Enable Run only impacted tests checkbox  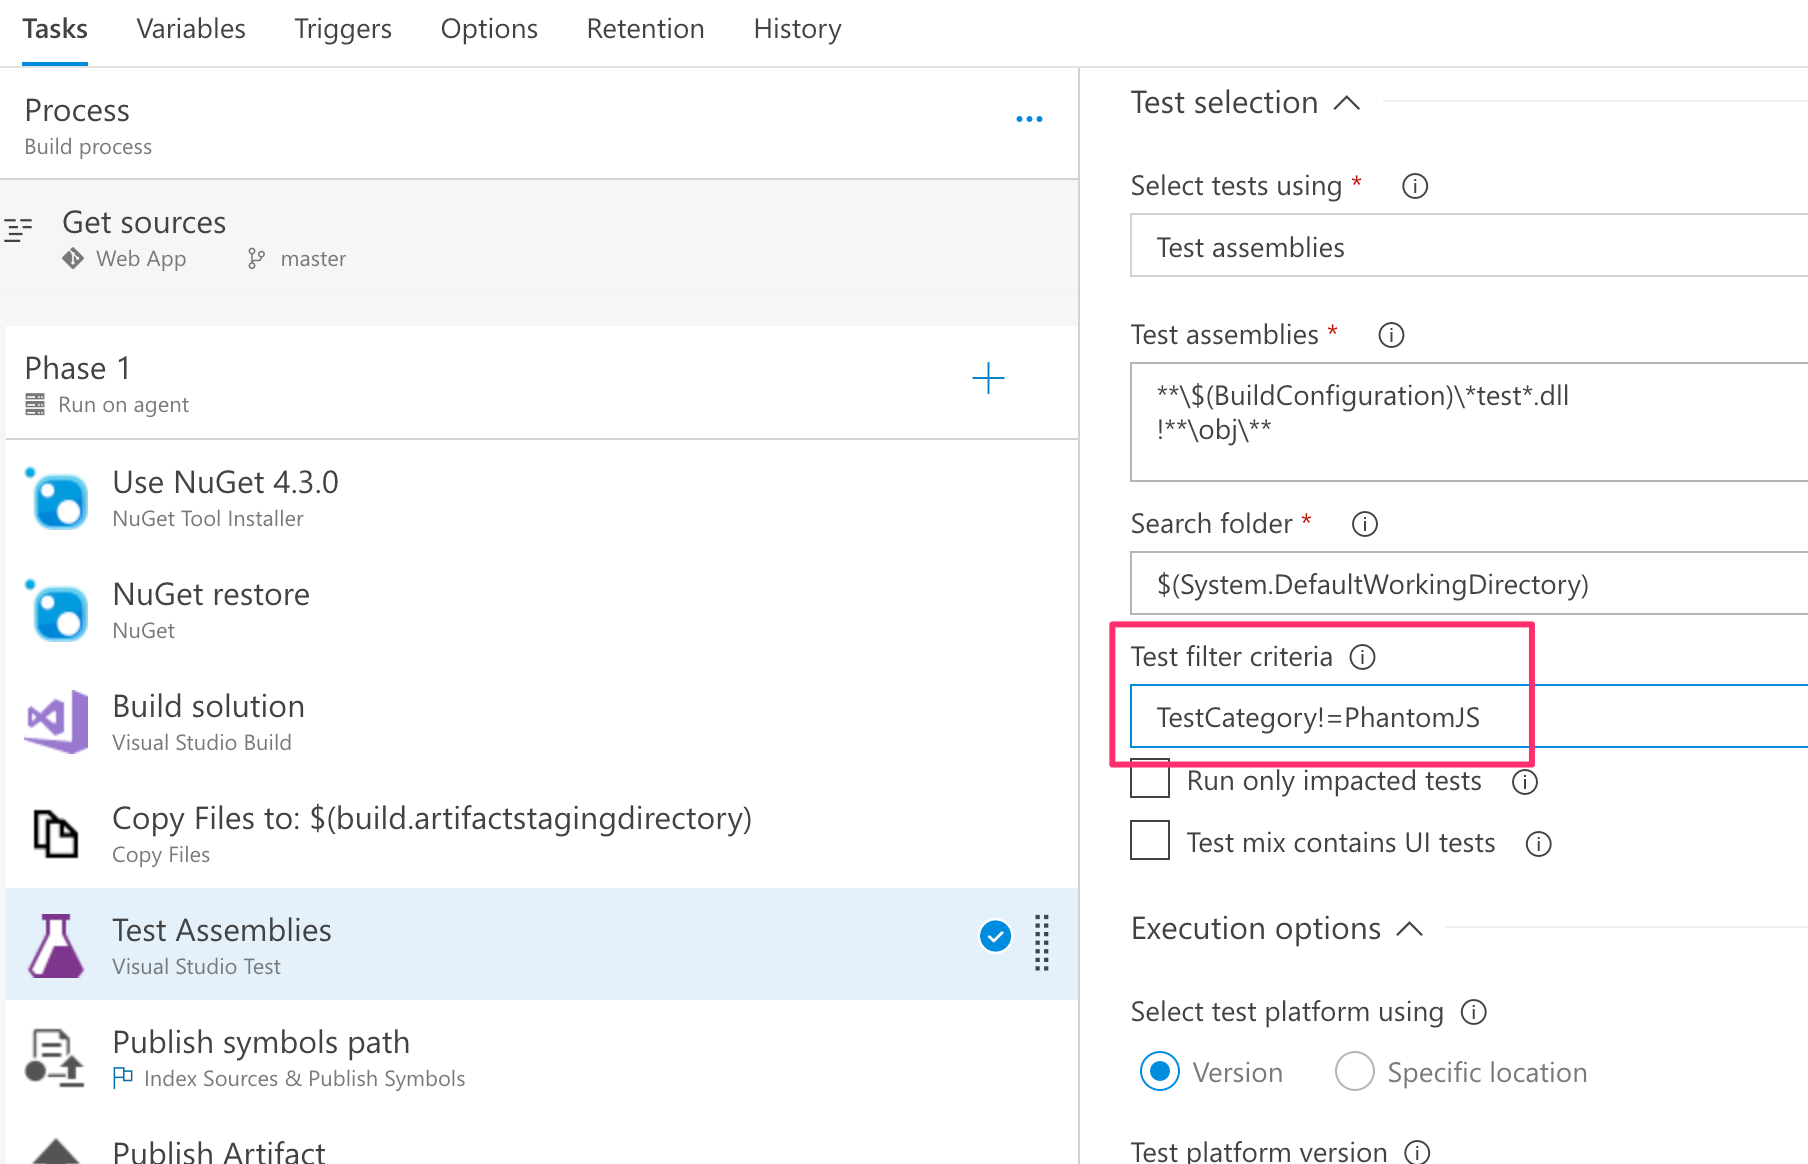coord(1150,779)
